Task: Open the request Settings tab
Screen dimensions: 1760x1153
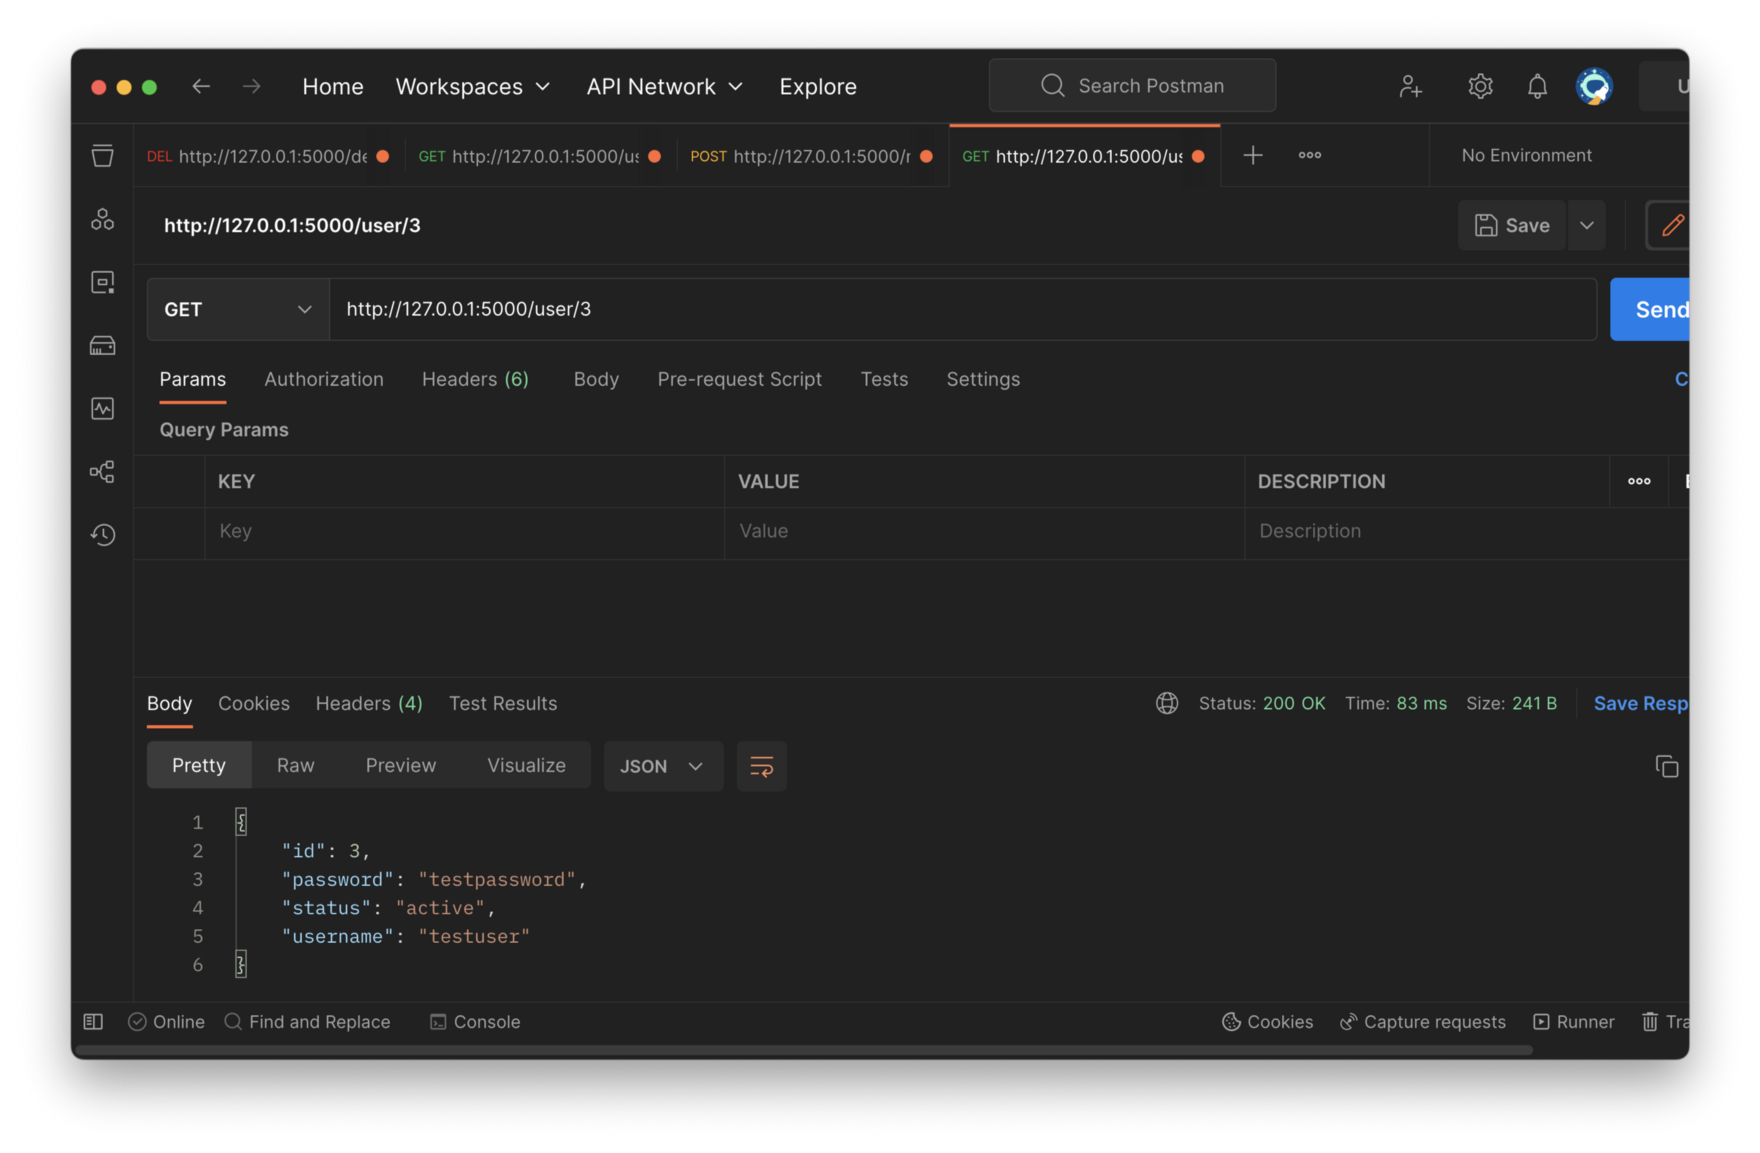Action: tap(983, 379)
